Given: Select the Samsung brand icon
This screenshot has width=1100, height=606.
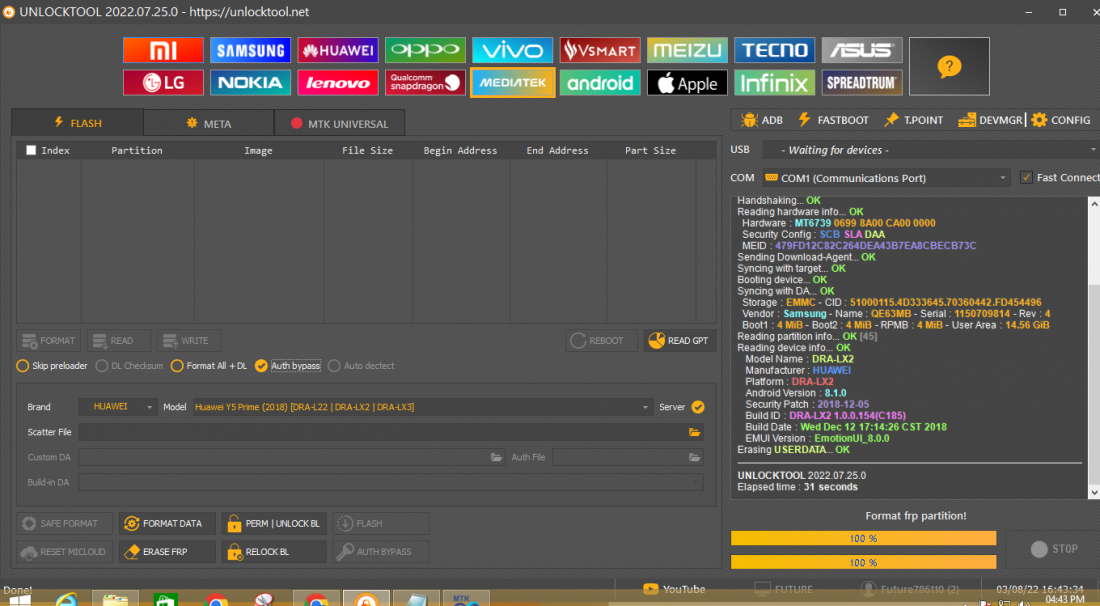Looking at the screenshot, I should pyautogui.click(x=250, y=50).
